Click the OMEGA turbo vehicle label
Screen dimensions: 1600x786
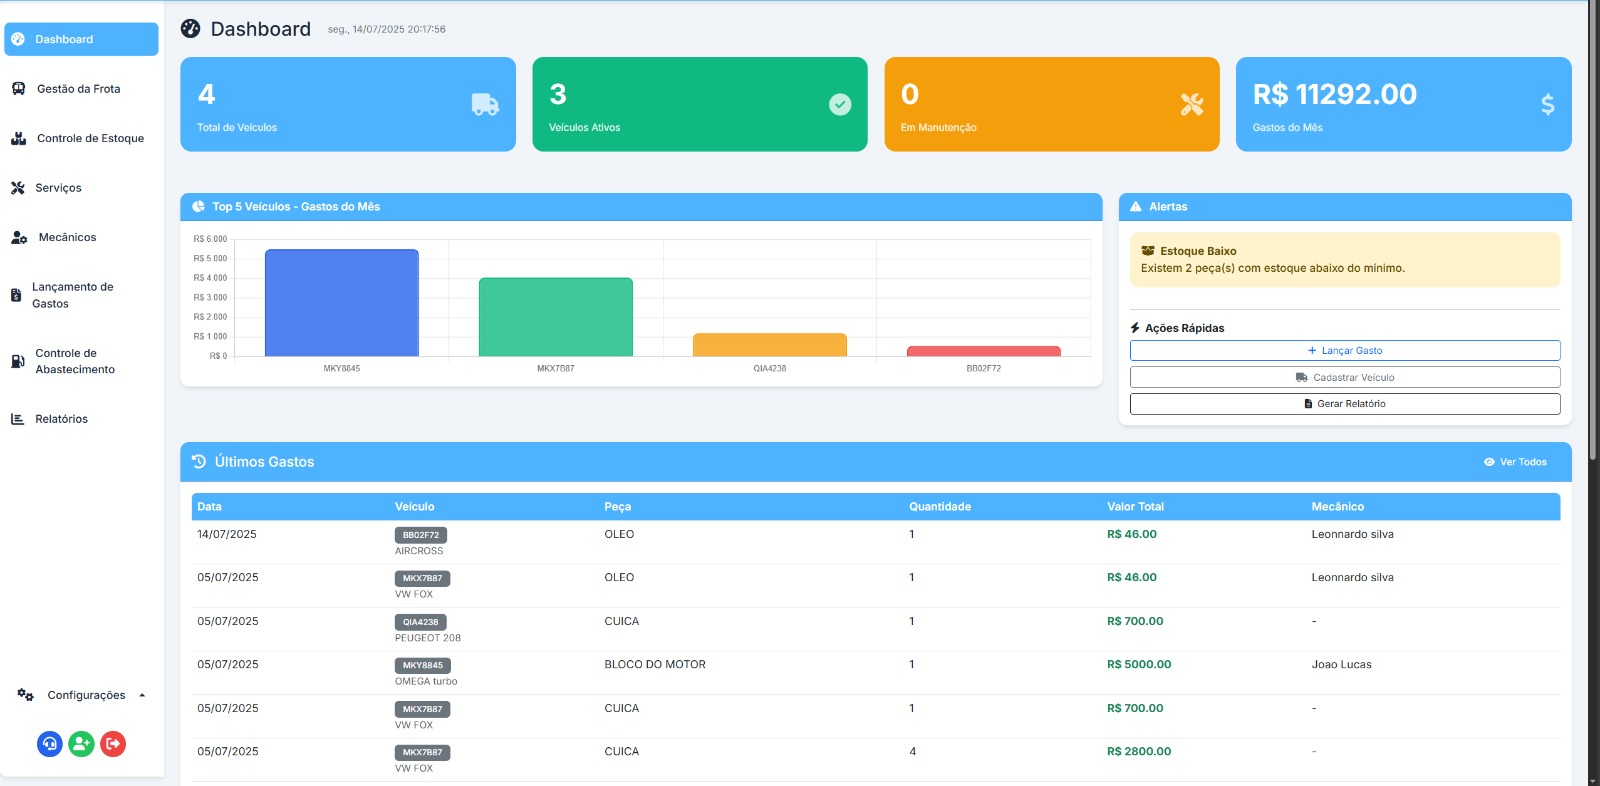[x=426, y=681]
